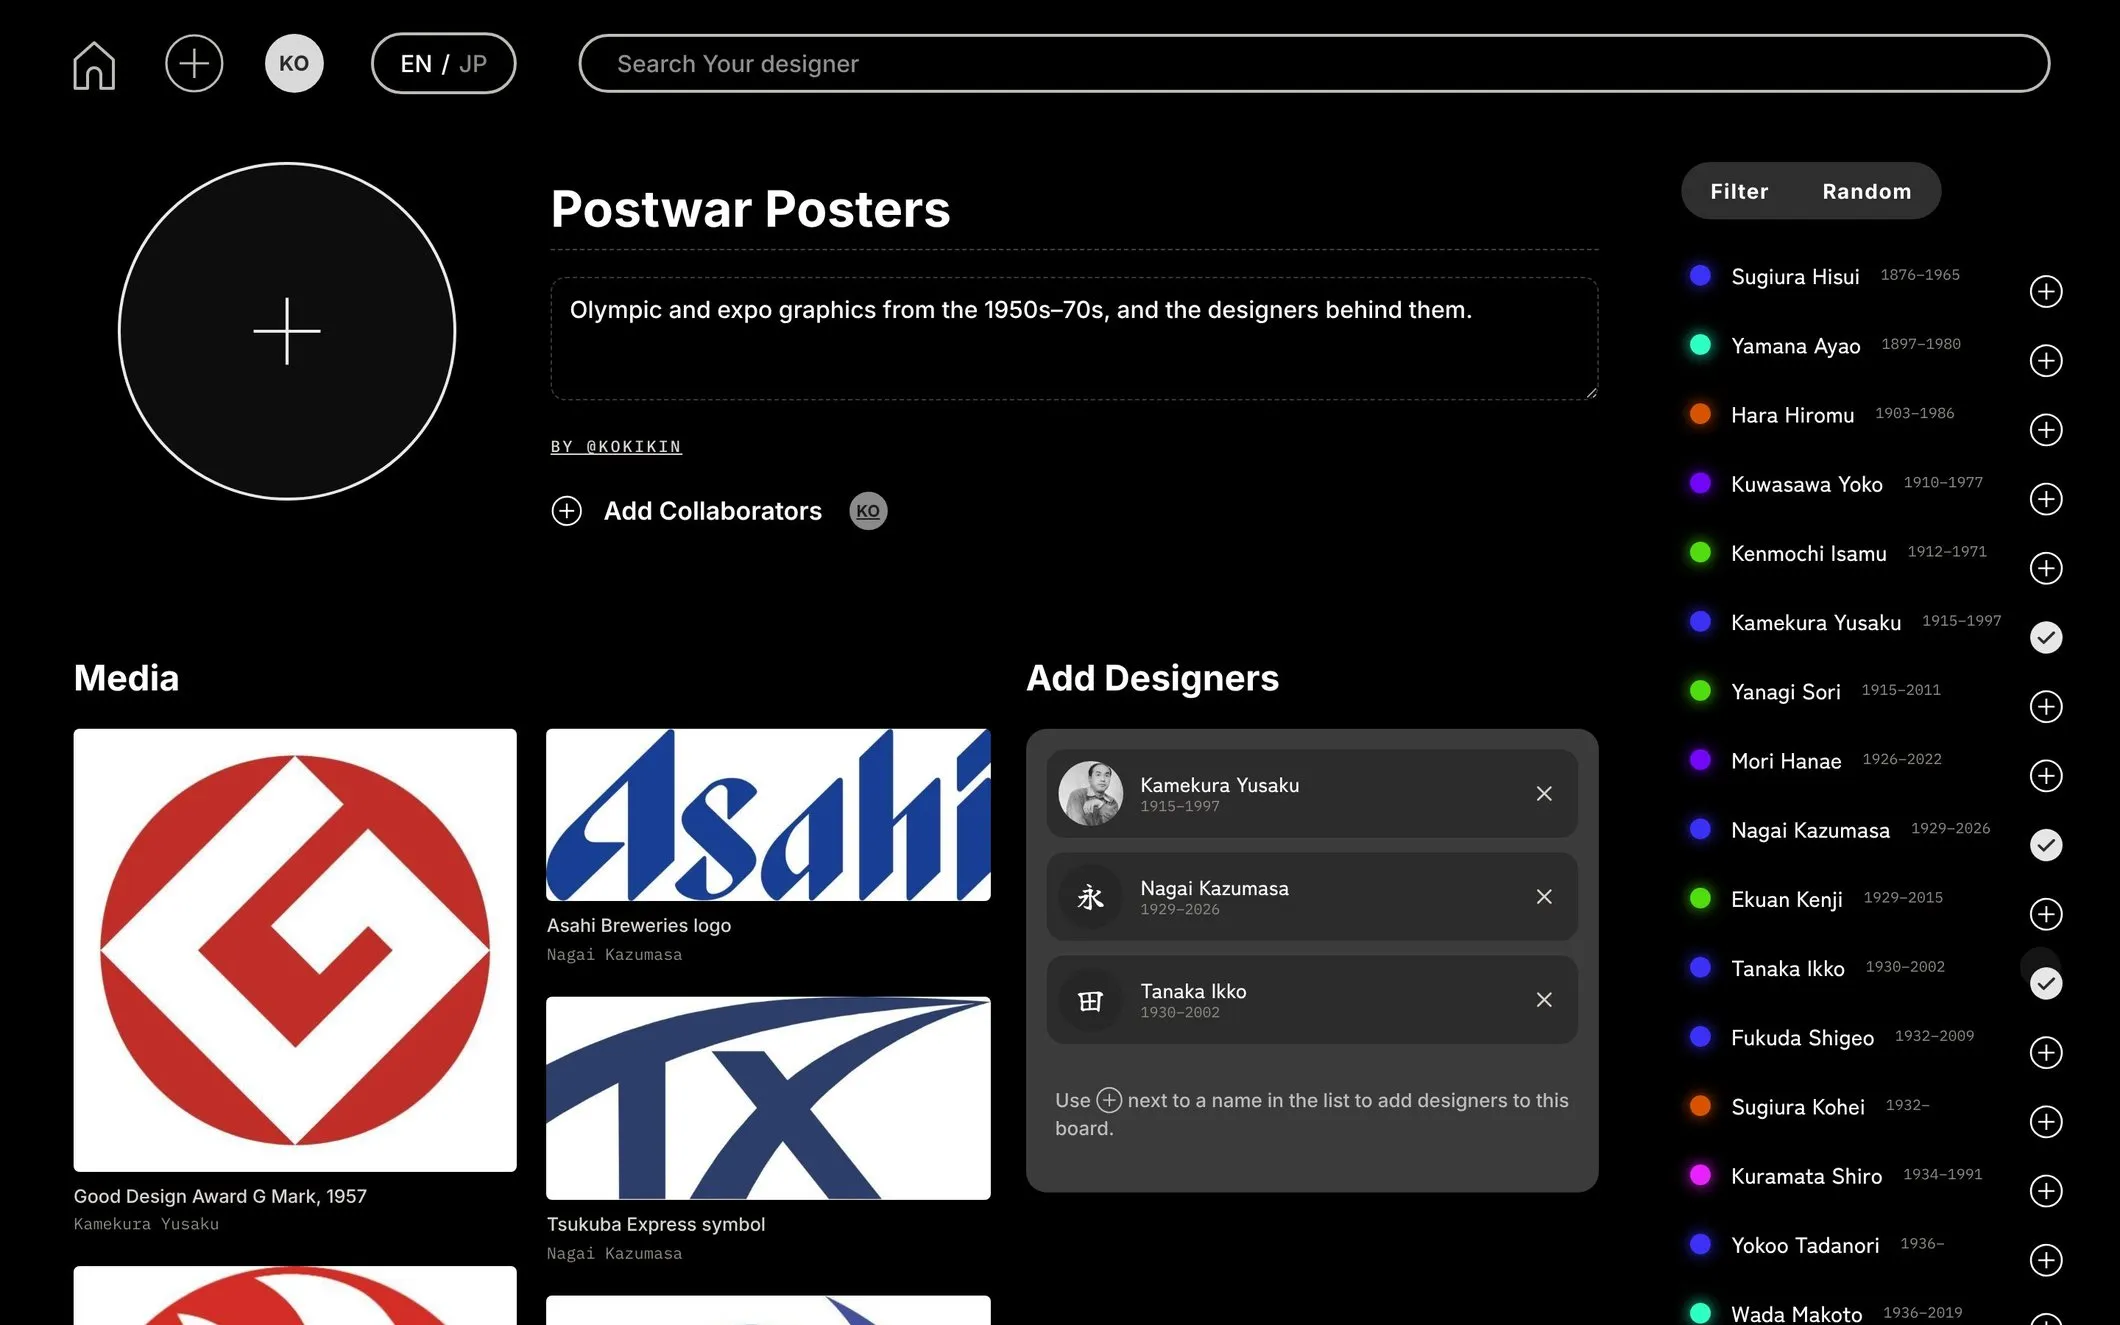The height and width of the screenshot is (1325, 2120).
Task: Add Mori Hanae to the board
Action: [2046, 776]
